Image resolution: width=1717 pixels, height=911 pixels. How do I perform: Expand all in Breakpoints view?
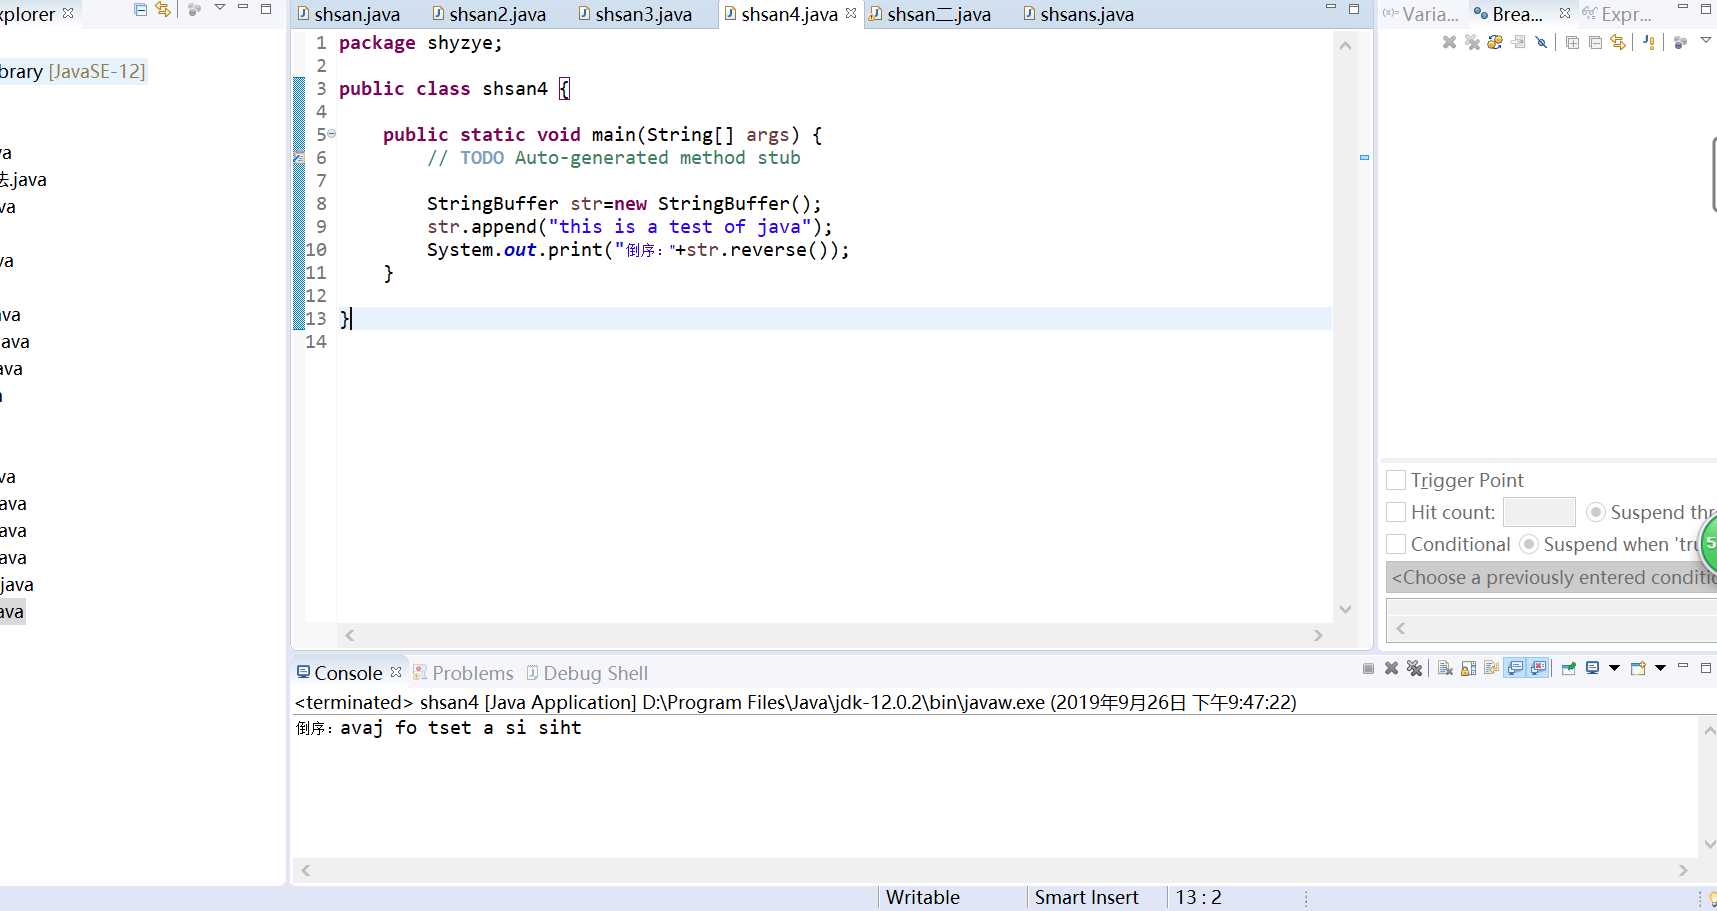coord(1572,42)
